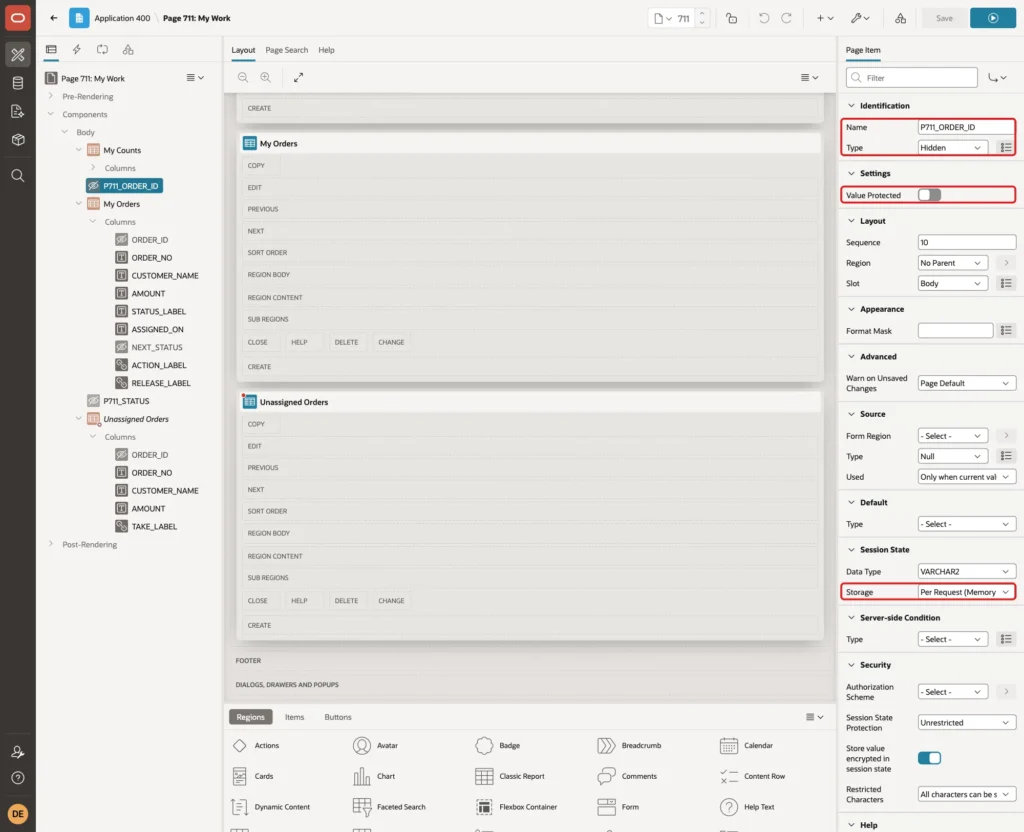Redo the last change
The height and width of the screenshot is (832, 1024).
pyautogui.click(x=786, y=18)
